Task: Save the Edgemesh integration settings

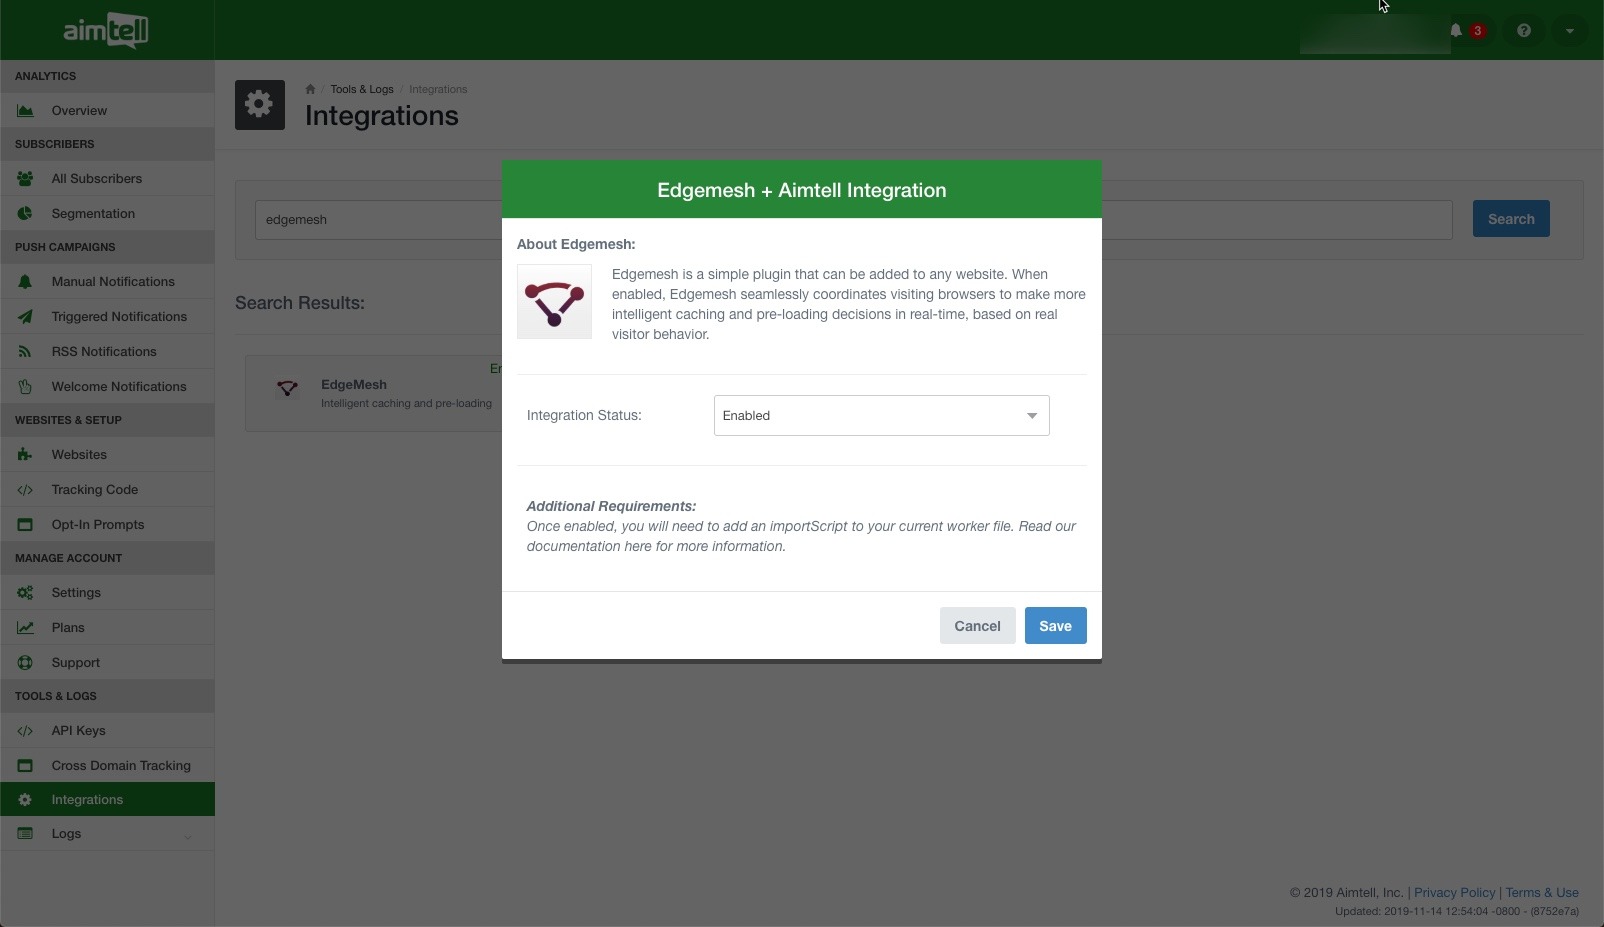Action: click(x=1055, y=626)
